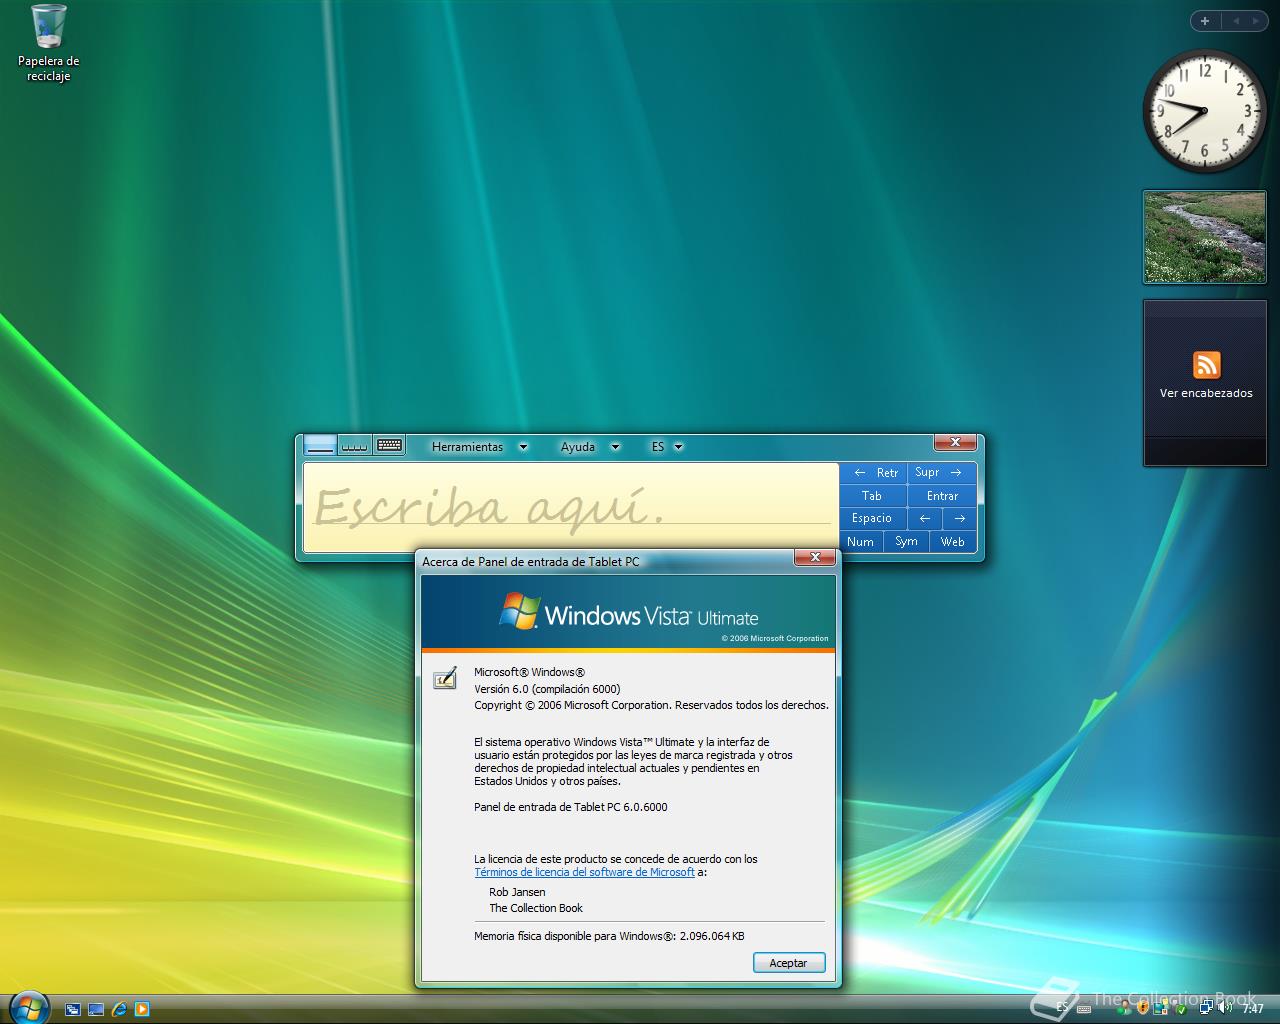Image resolution: width=1280 pixels, height=1024 pixels.
Task: Open Términos de licencia del software link
Action: click(584, 872)
